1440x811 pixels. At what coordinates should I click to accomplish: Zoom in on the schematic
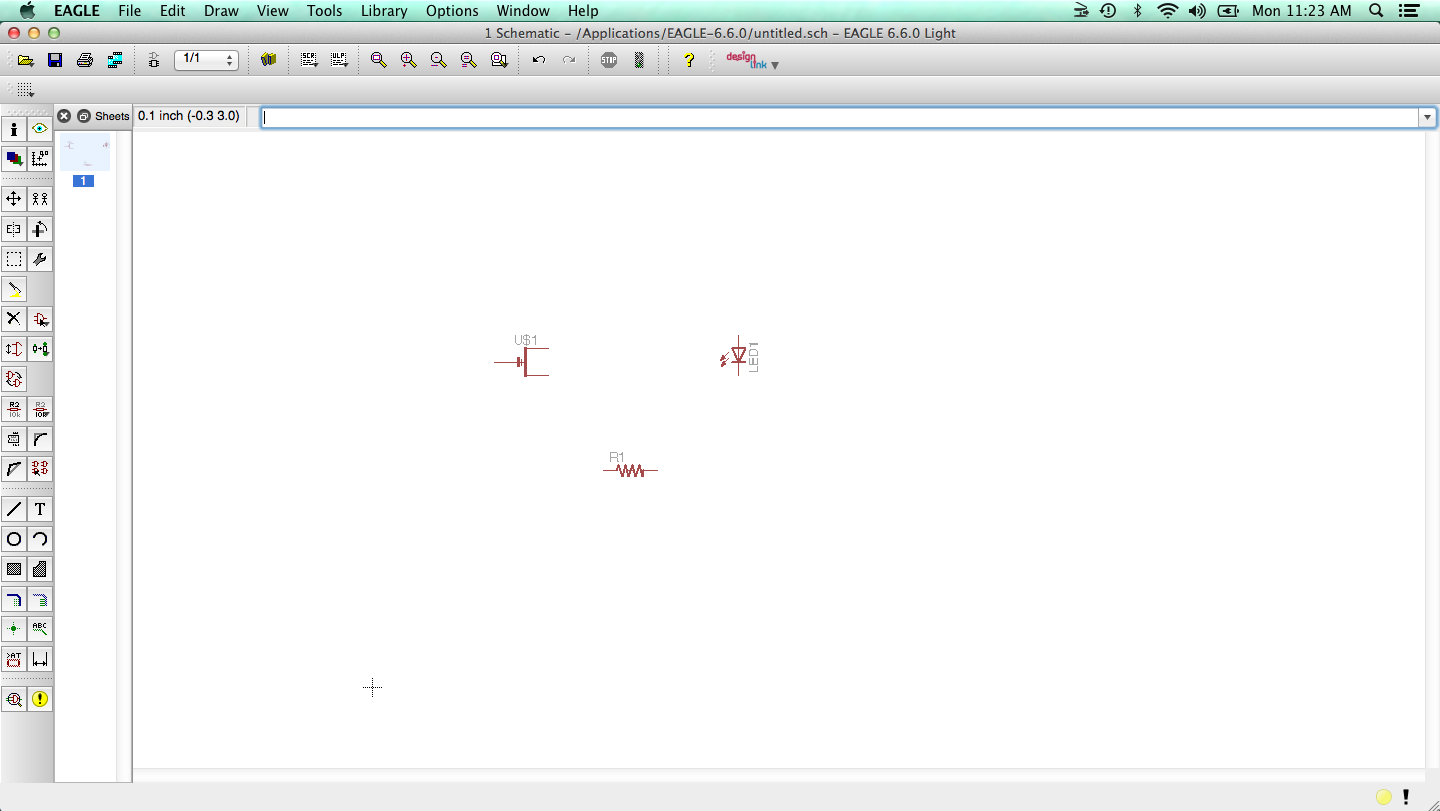(x=408, y=60)
